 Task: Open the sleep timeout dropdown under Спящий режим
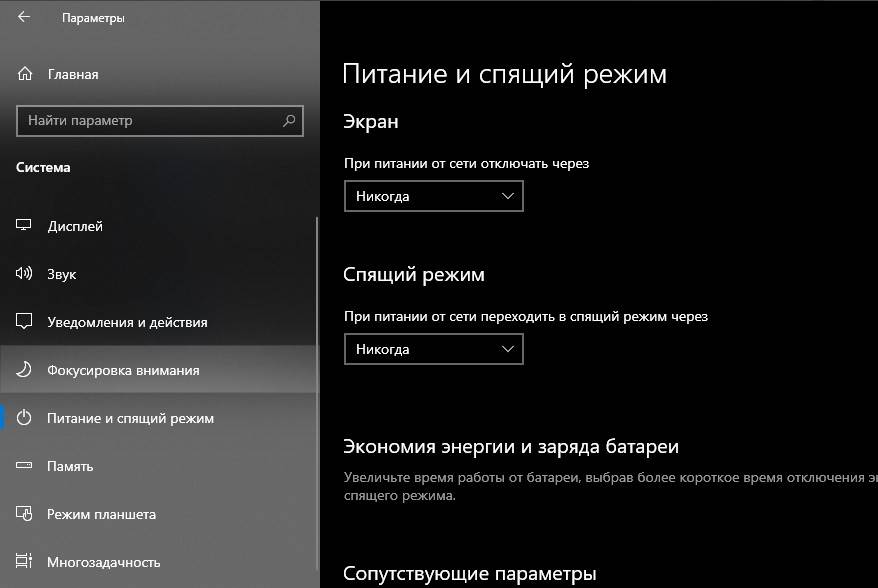click(433, 349)
